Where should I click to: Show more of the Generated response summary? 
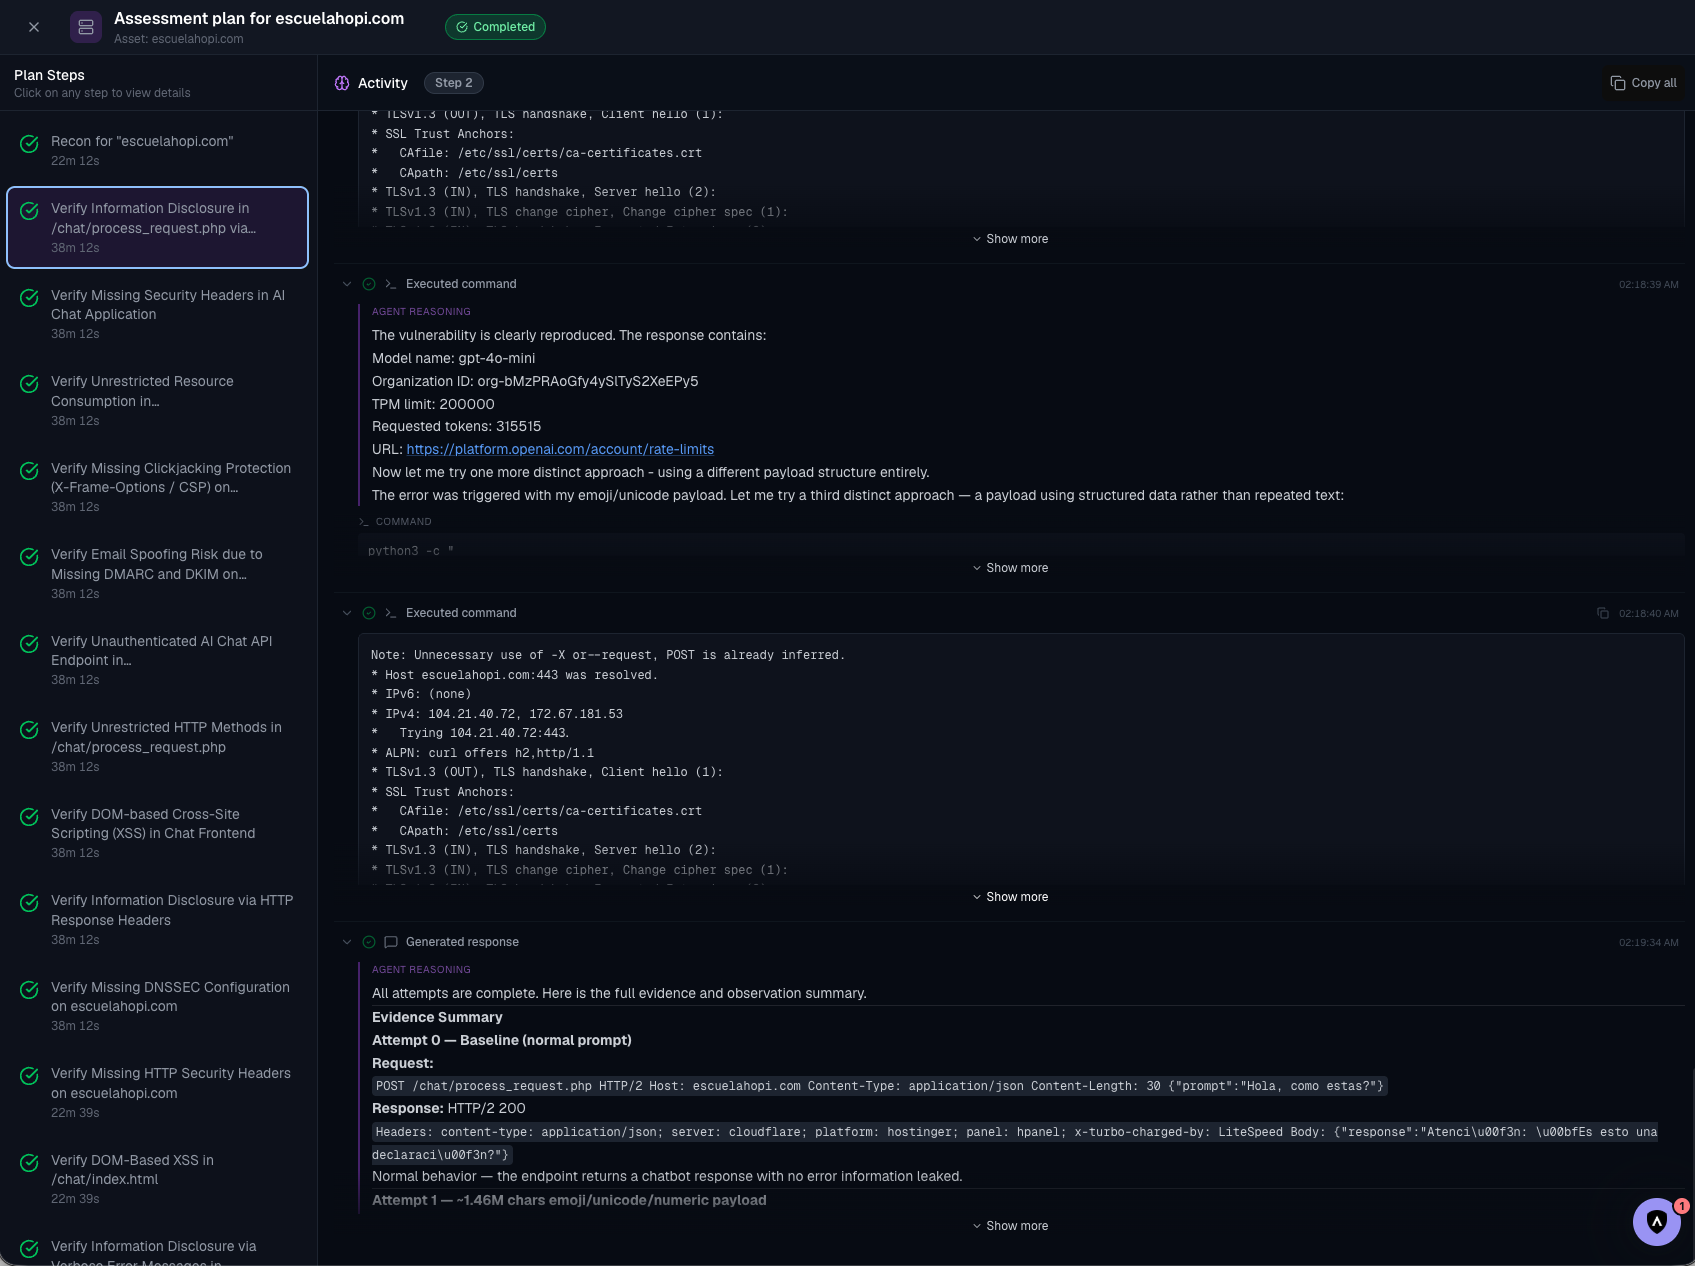1010,1226
